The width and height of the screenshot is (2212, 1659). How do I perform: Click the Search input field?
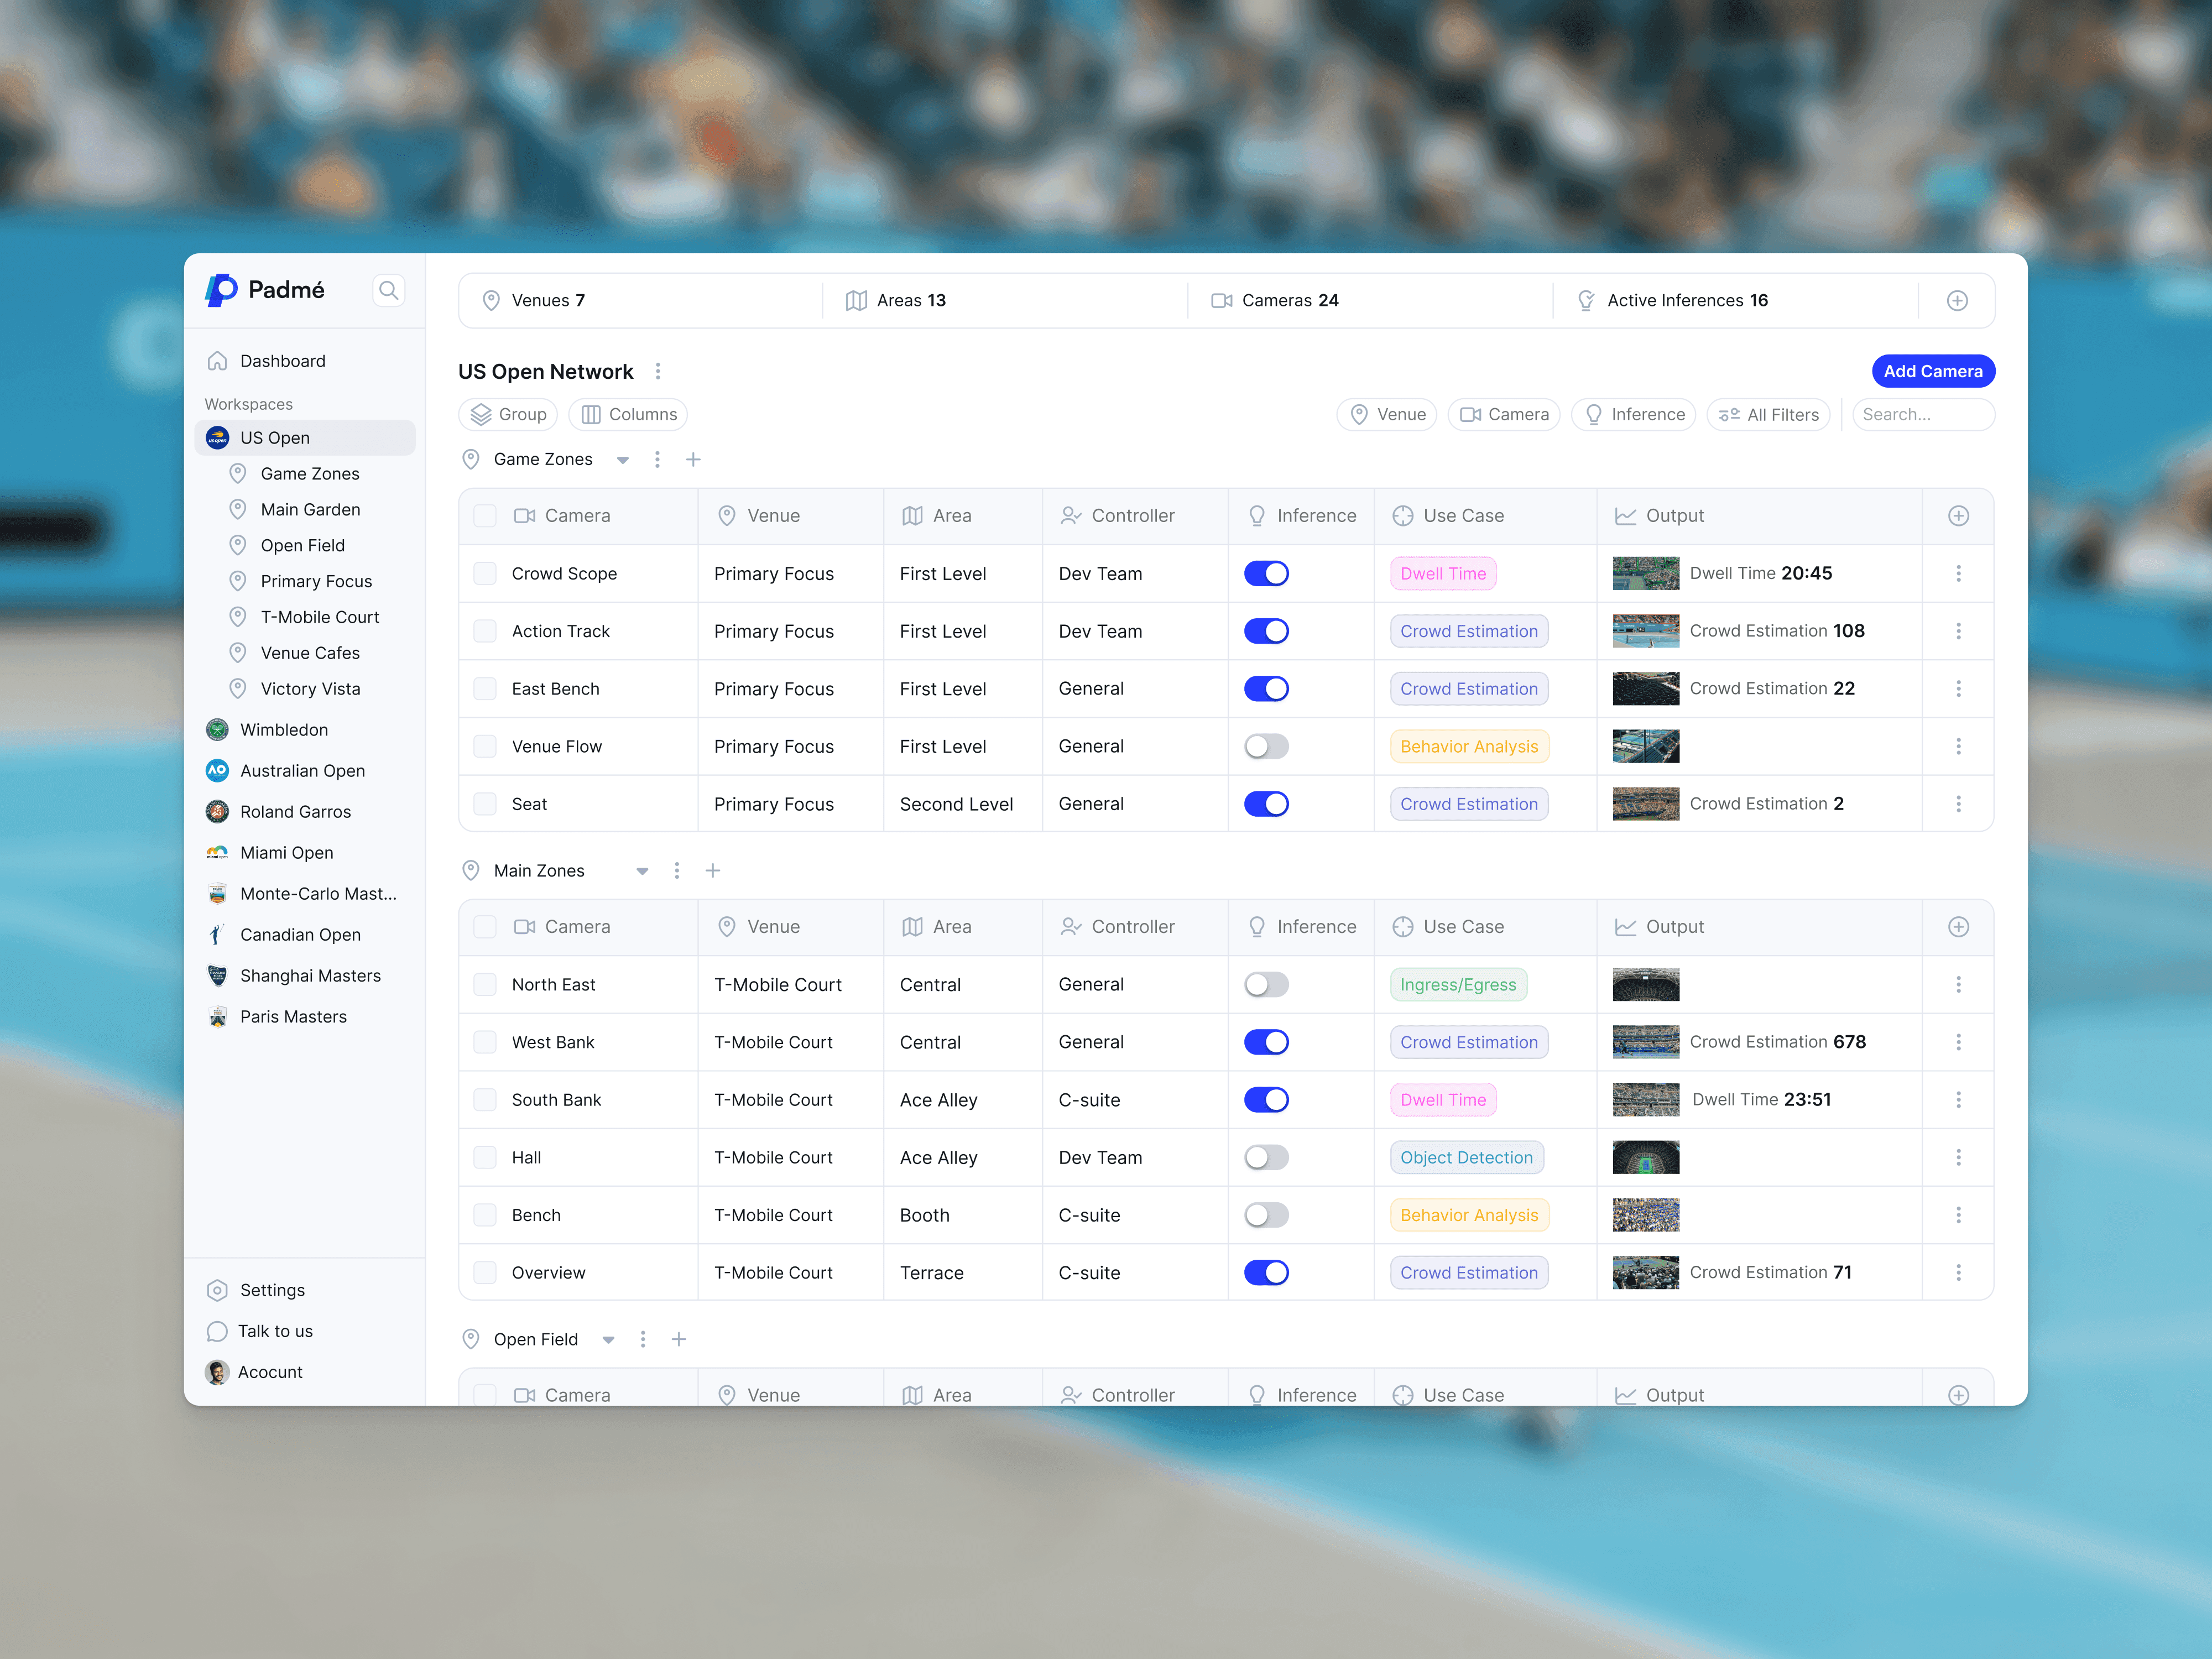point(1923,415)
